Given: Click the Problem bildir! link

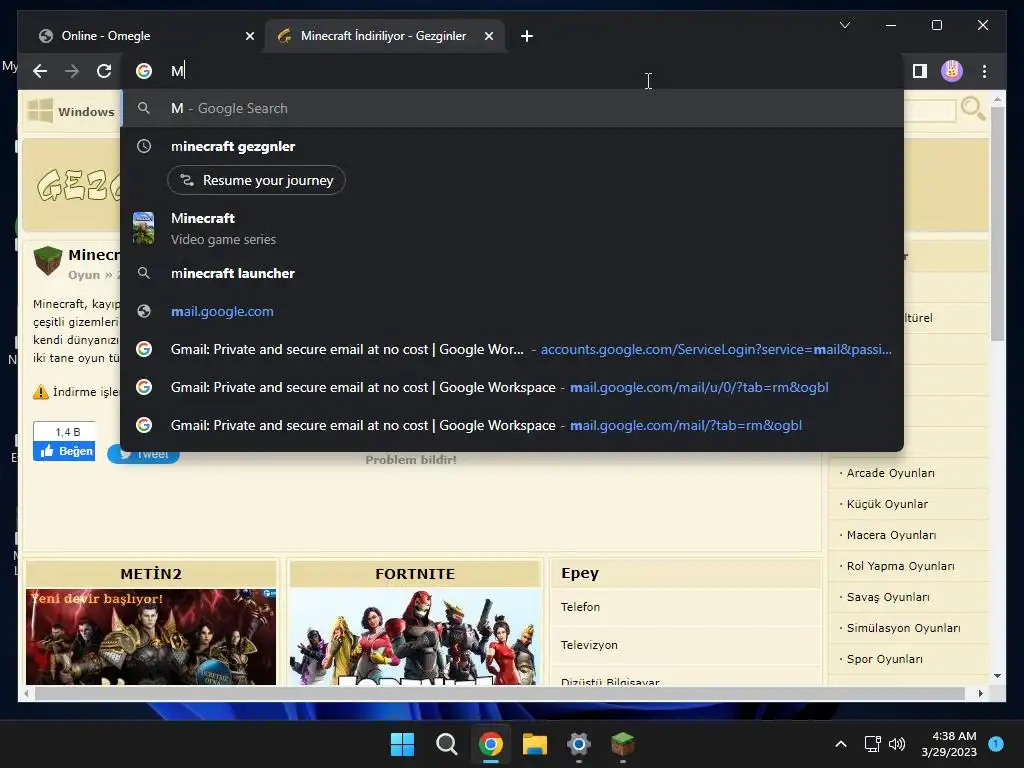Looking at the screenshot, I should (411, 460).
